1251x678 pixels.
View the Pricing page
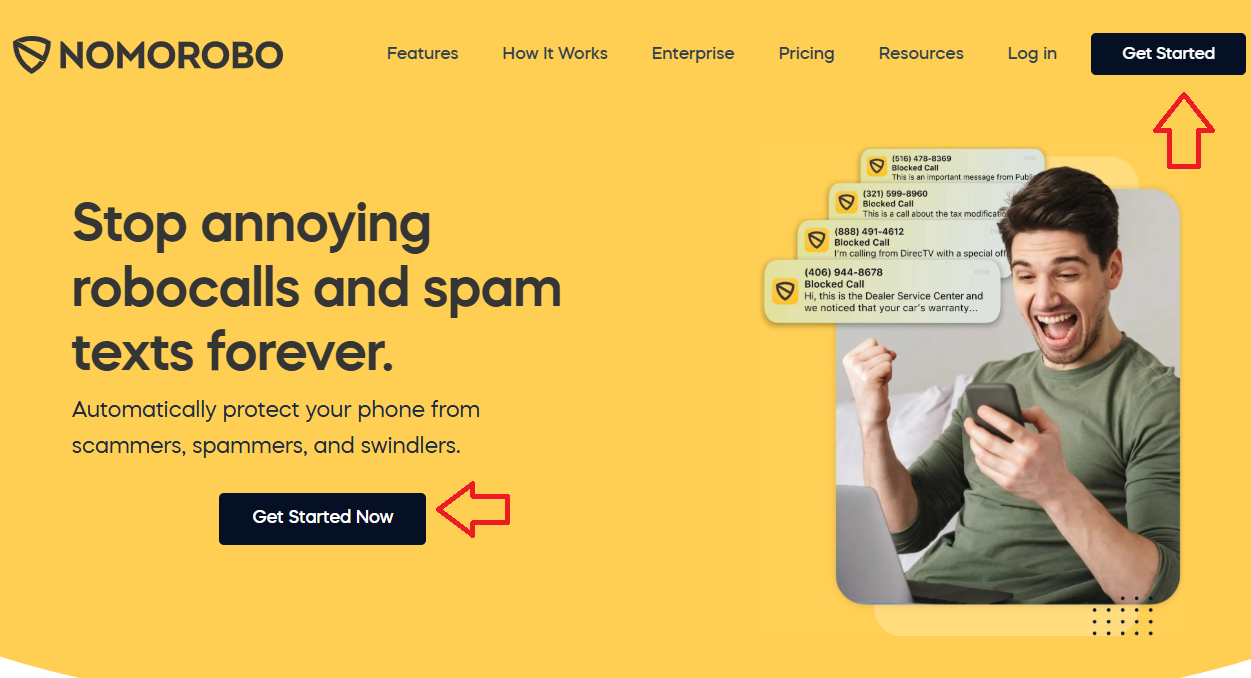pyautogui.click(x=806, y=54)
